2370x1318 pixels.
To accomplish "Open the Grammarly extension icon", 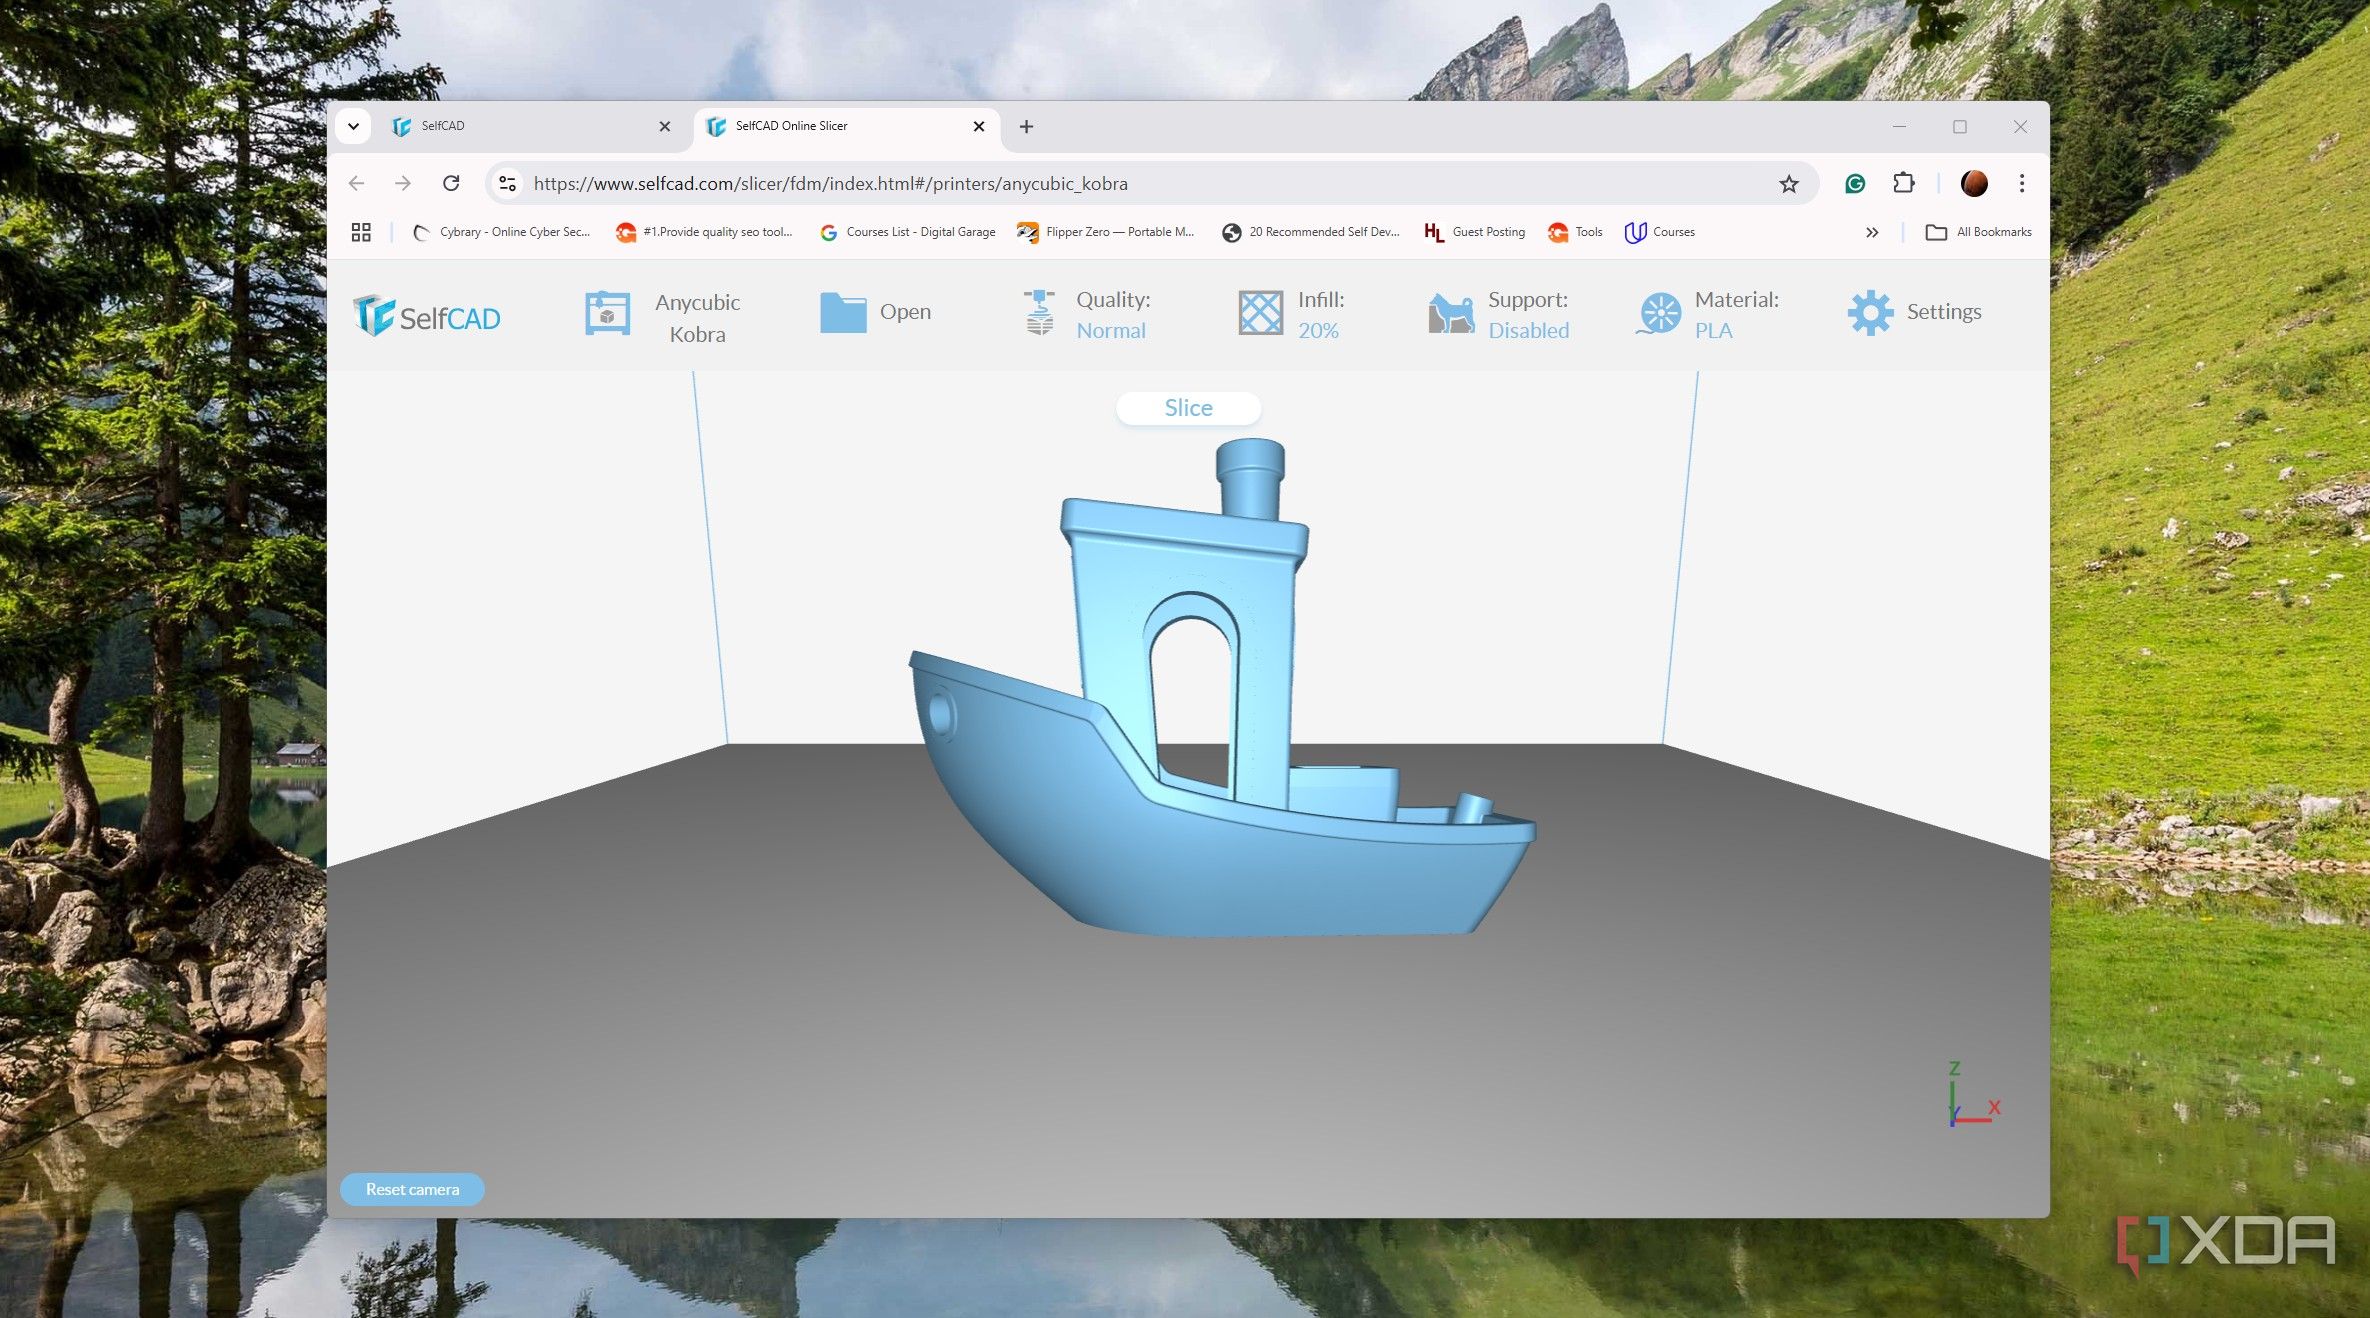I will [x=1855, y=183].
